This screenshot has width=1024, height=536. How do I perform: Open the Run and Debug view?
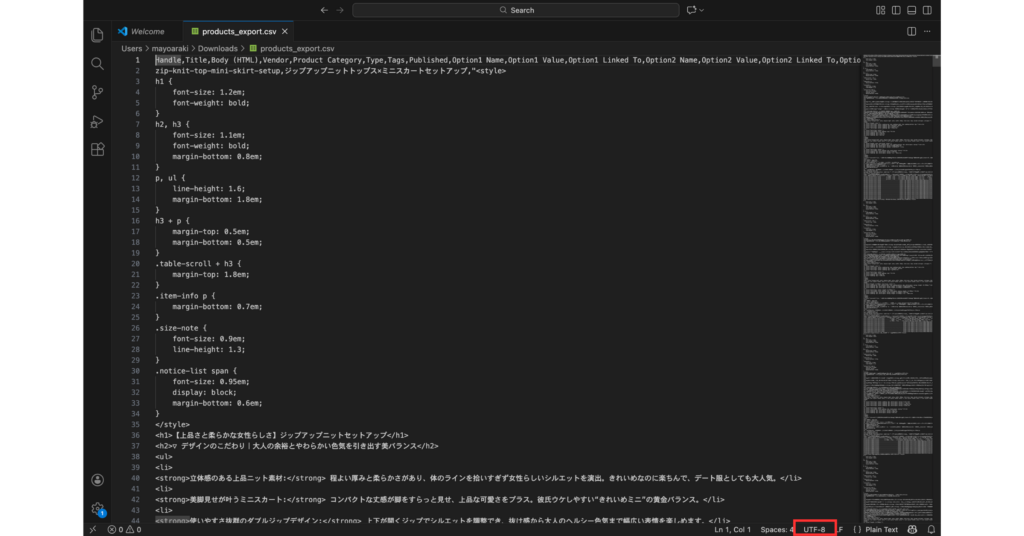[97, 121]
